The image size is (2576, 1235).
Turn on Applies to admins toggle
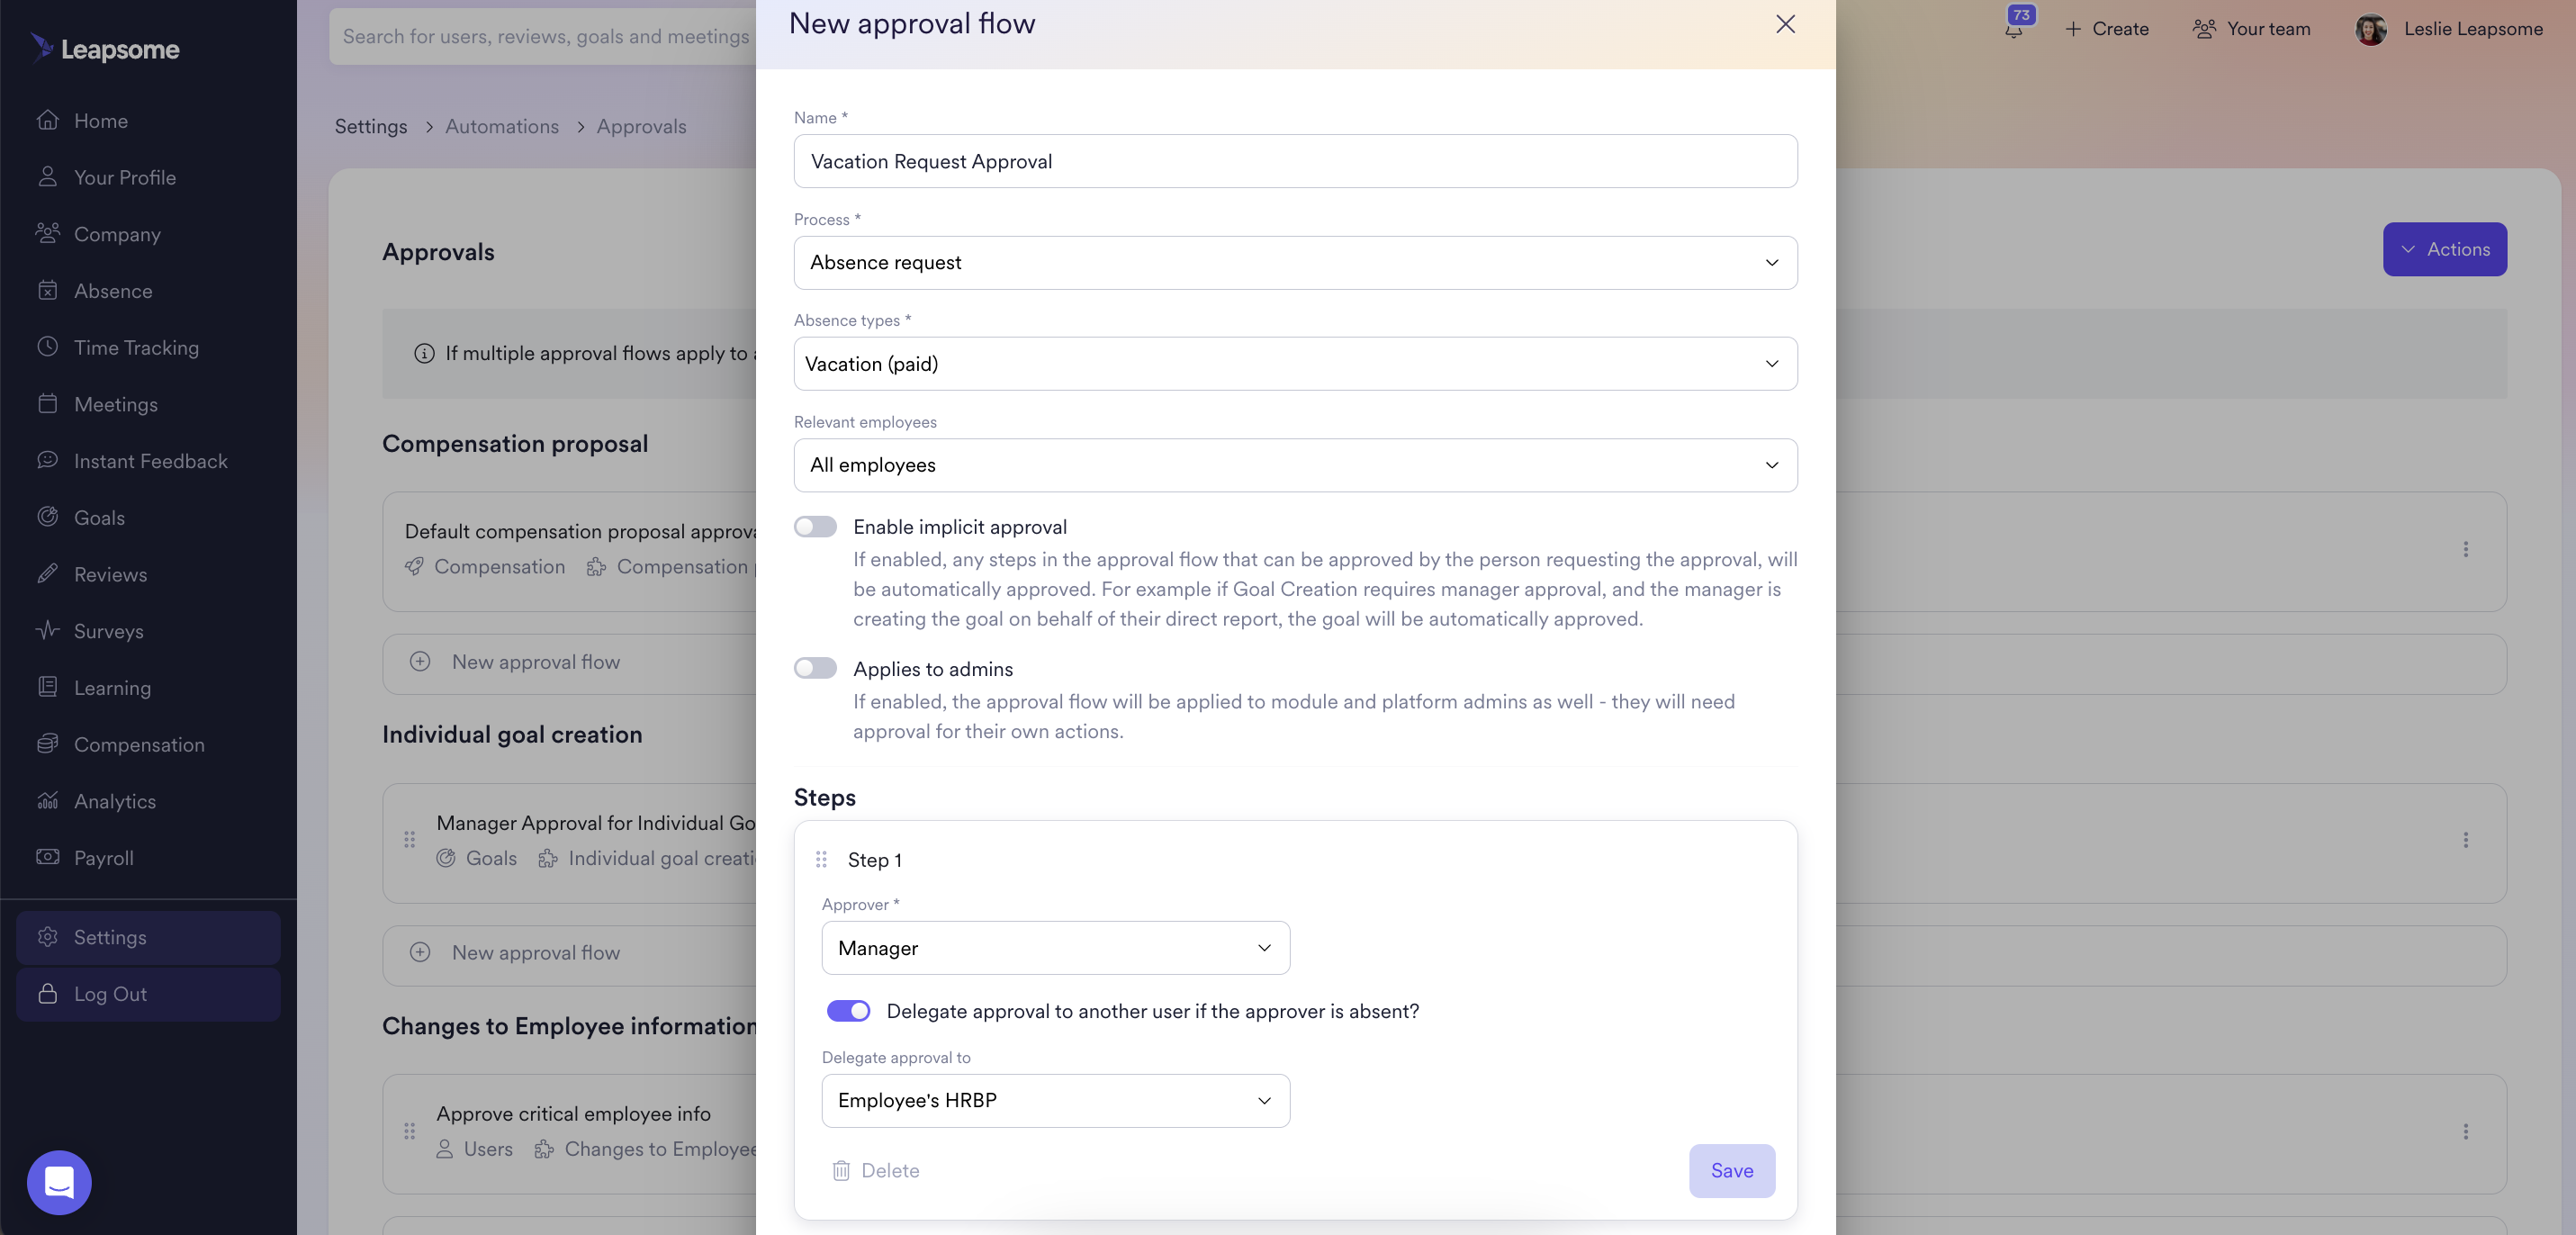[x=815, y=668]
